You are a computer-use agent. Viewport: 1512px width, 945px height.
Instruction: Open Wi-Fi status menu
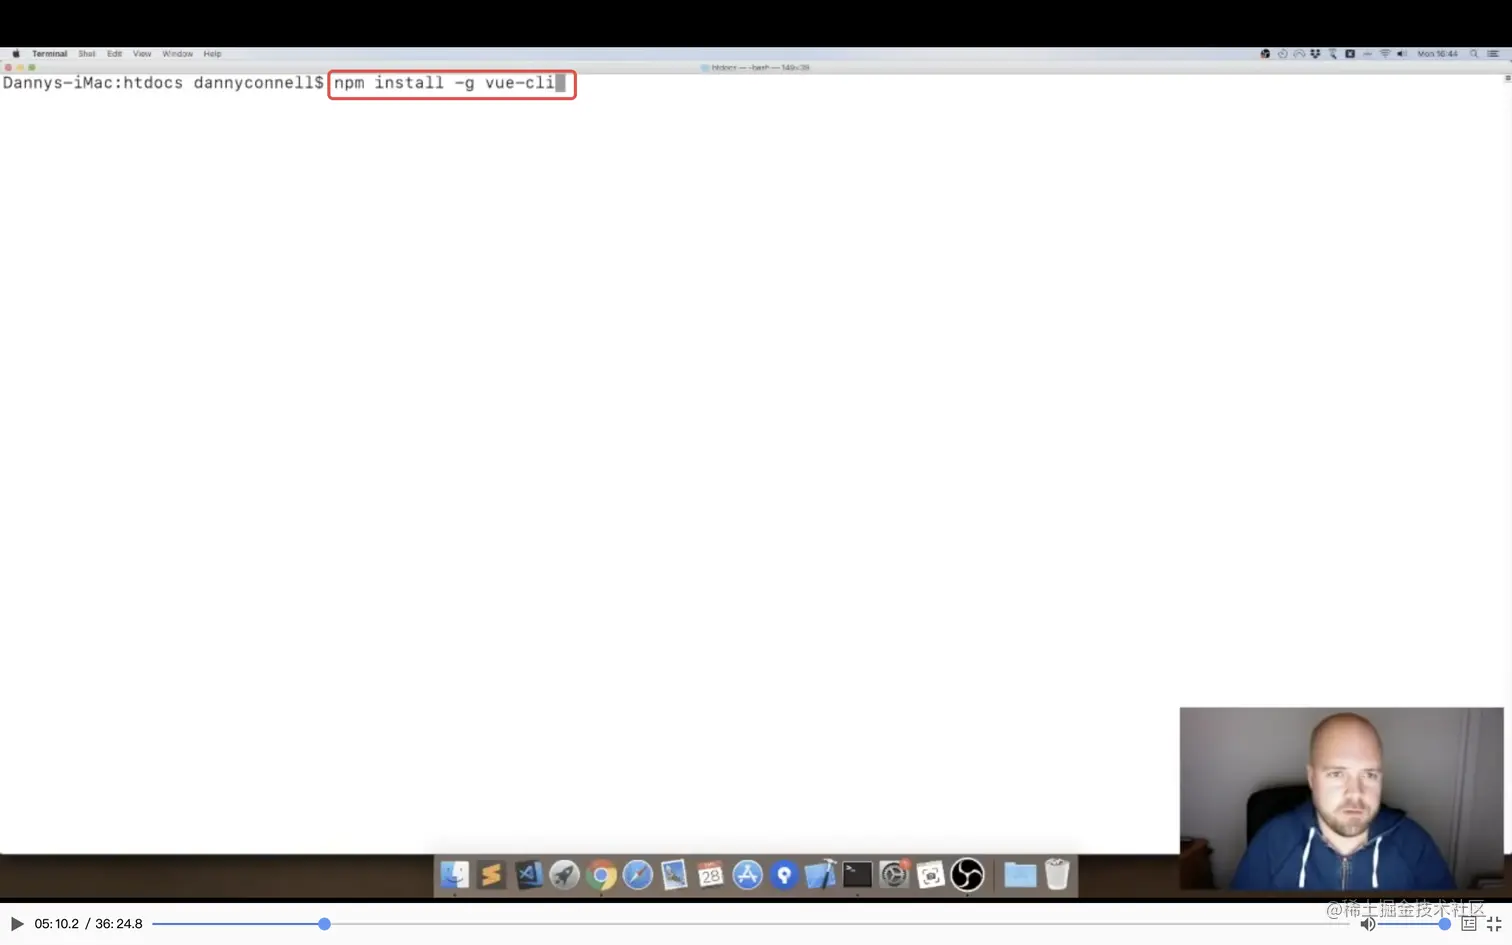point(1384,54)
